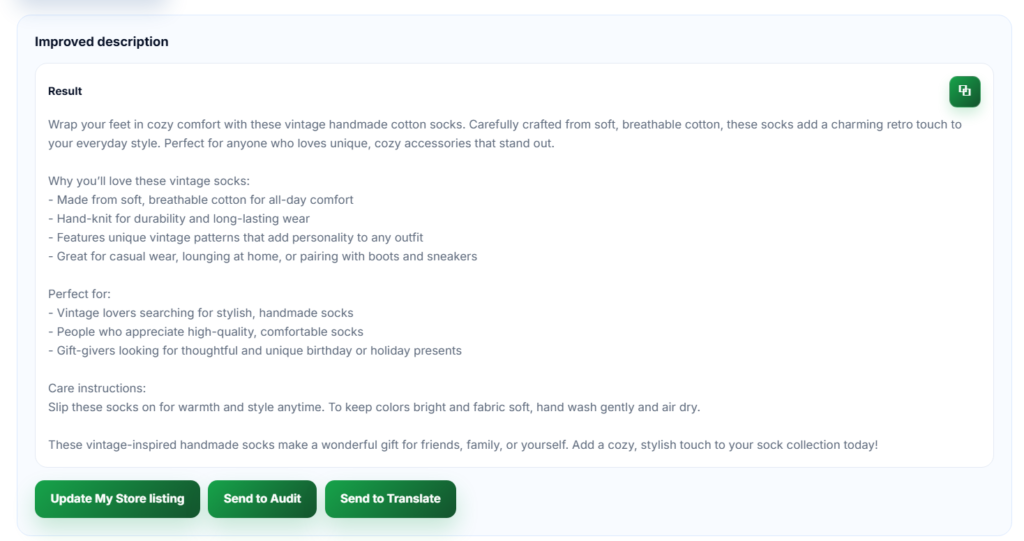
Task: Click the 'Vintage lovers searching' bullet
Action: point(200,313)
